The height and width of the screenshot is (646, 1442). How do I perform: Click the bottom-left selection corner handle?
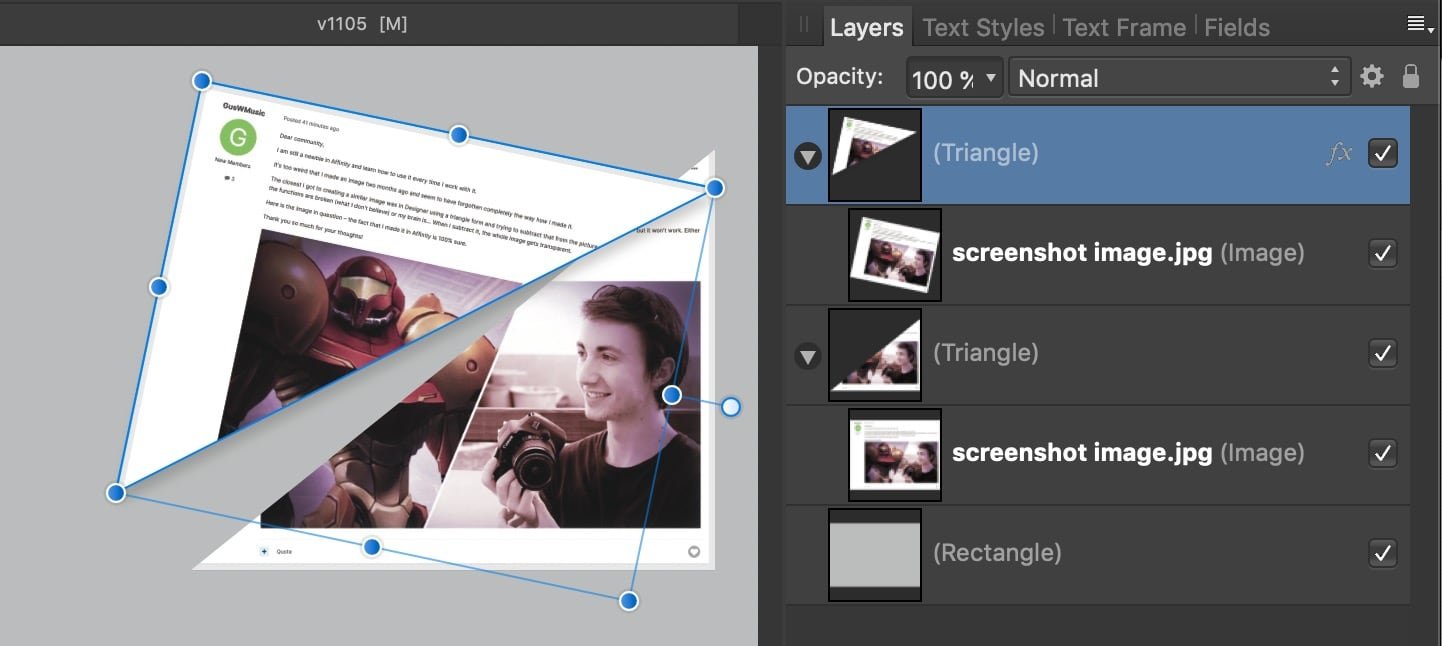click(116, 493)
